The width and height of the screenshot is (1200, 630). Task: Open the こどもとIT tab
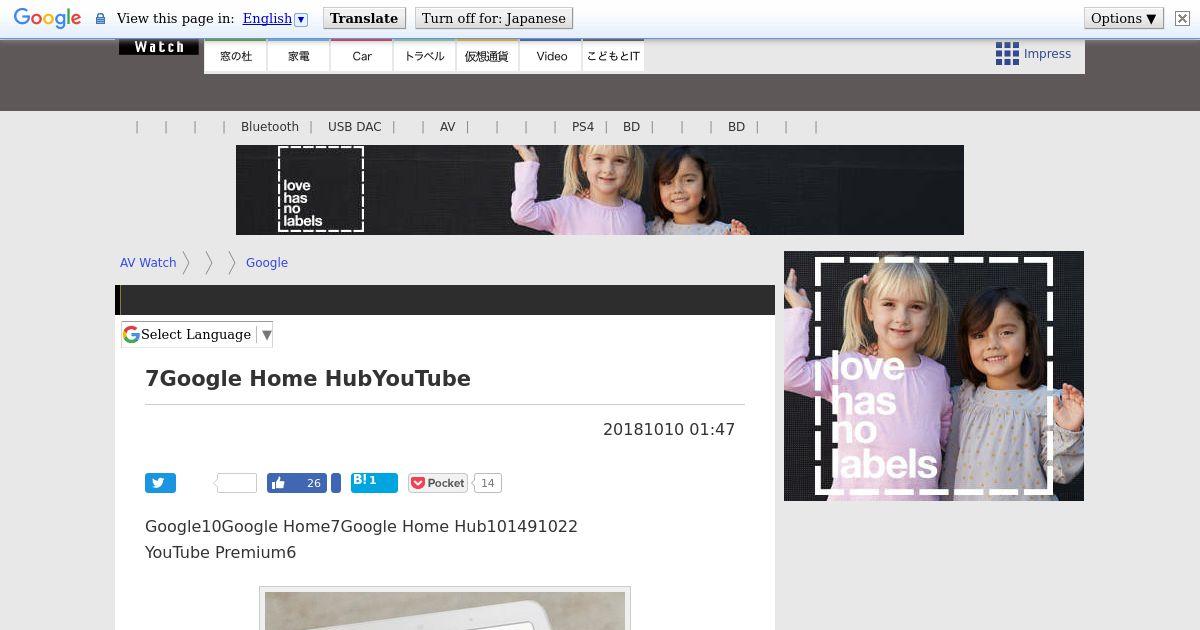coord(613,56)
